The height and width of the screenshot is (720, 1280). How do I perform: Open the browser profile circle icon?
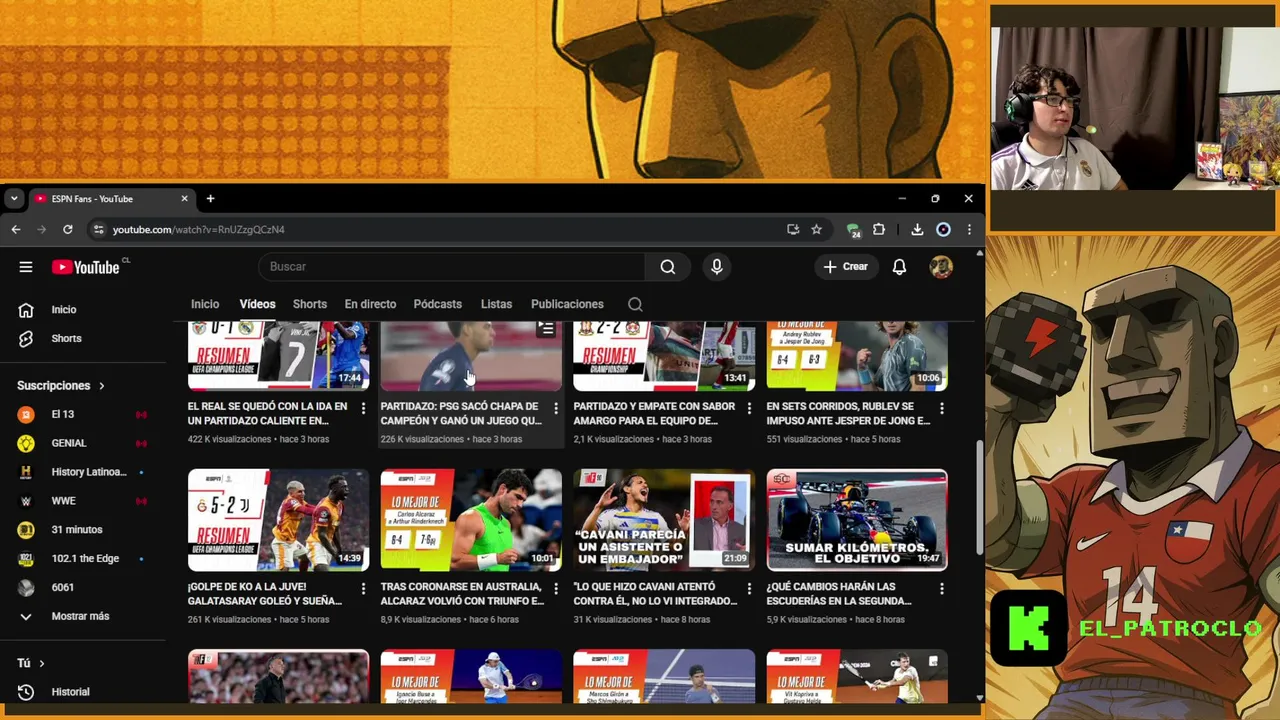coord(943,229)
